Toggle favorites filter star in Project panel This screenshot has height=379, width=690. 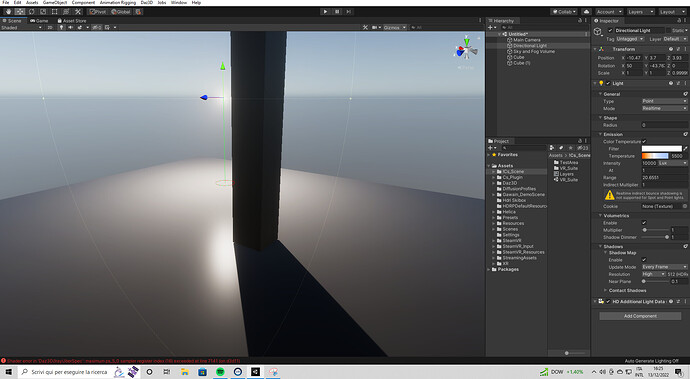pos(571,148)
